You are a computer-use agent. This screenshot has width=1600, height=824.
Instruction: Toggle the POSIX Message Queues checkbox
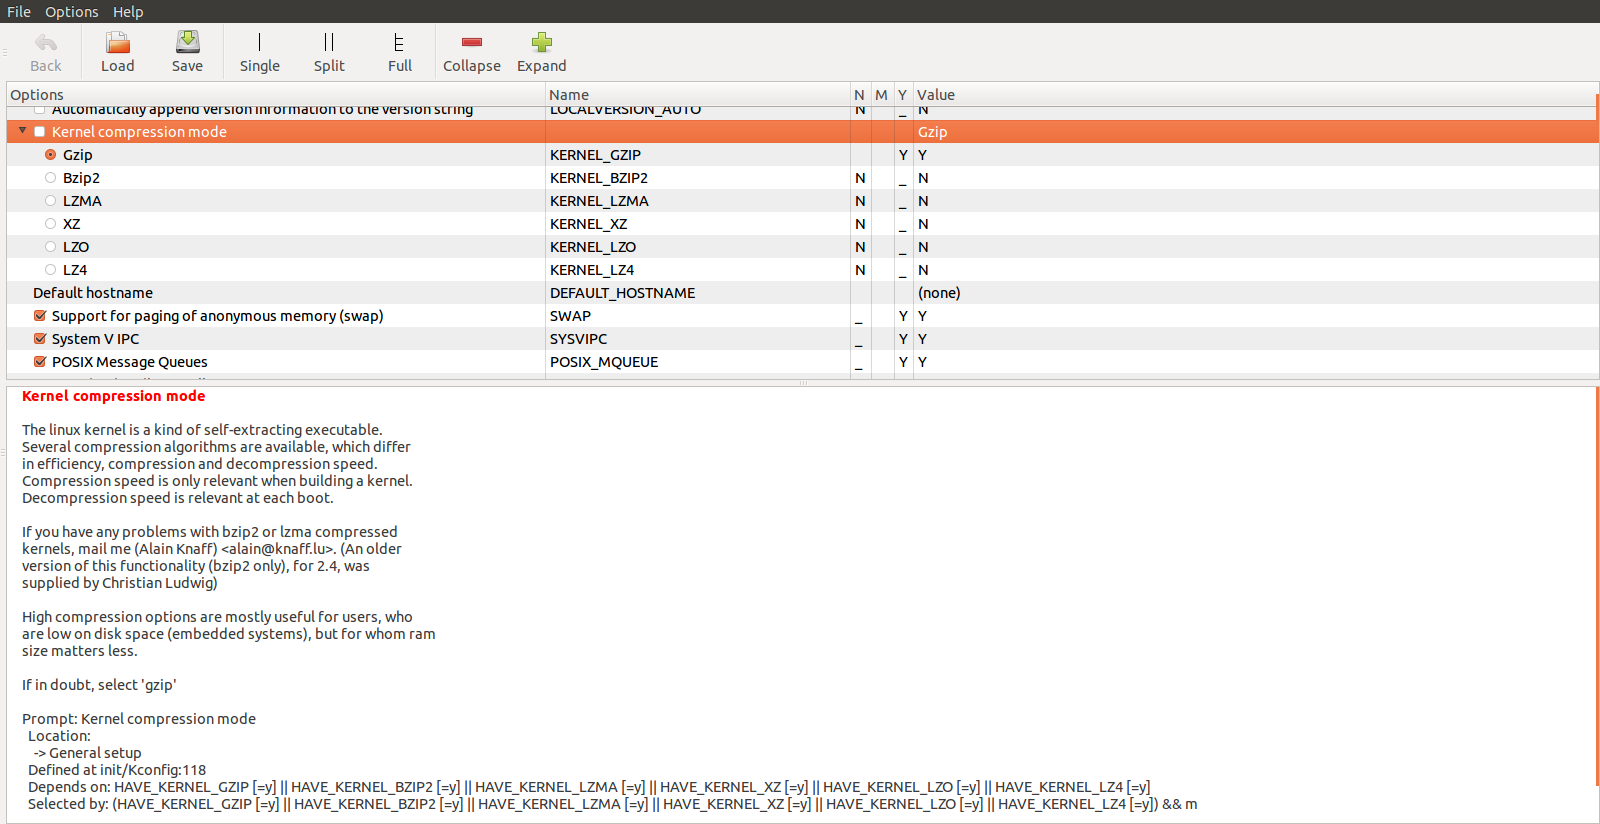(x=40, y=362)
